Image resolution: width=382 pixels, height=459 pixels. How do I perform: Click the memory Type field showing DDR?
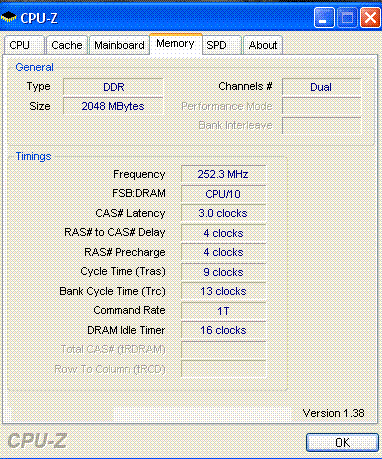pyautogui.click(x=113, y=87)
